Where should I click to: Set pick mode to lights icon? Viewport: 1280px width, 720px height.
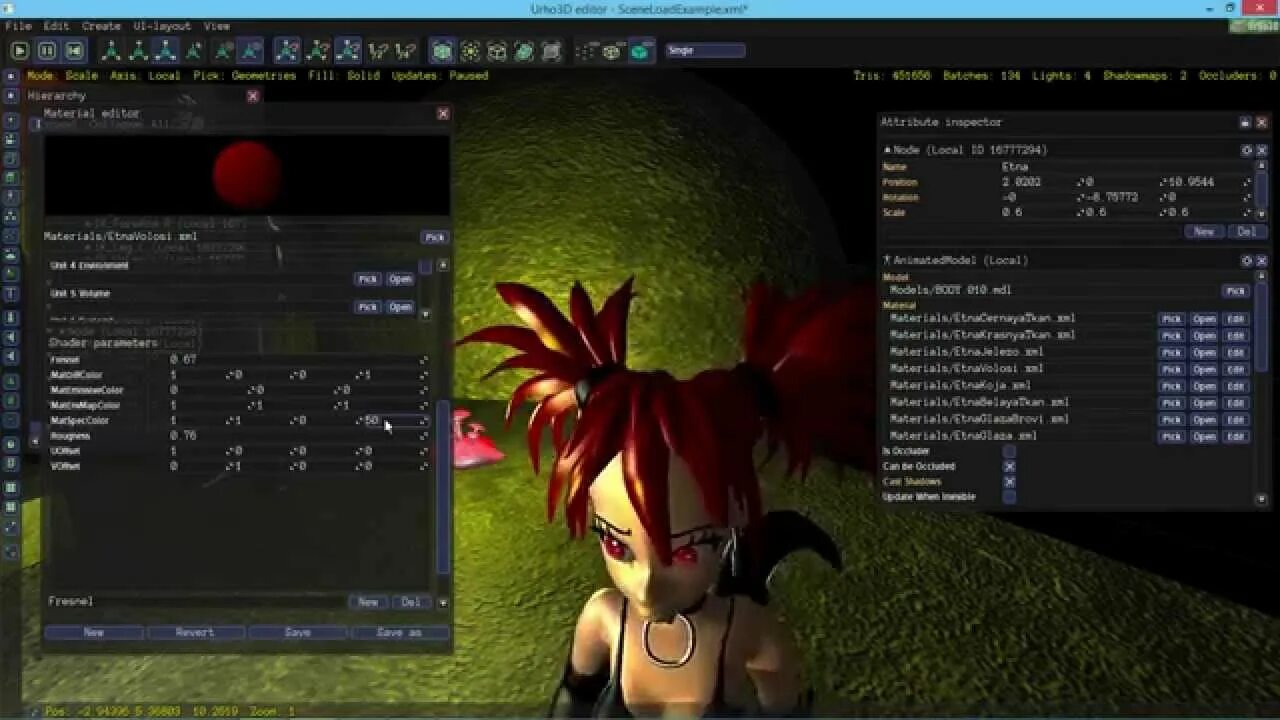pos(469,50)
